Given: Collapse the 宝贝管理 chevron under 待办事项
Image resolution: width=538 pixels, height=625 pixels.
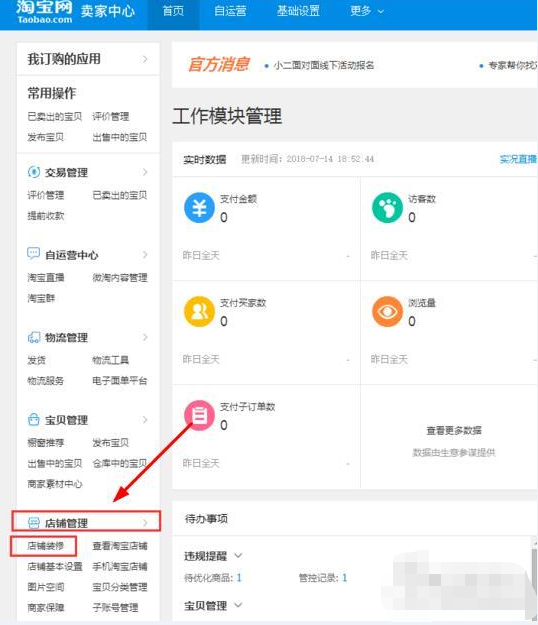Looking at the screenshot, I should tap(238, 605).
